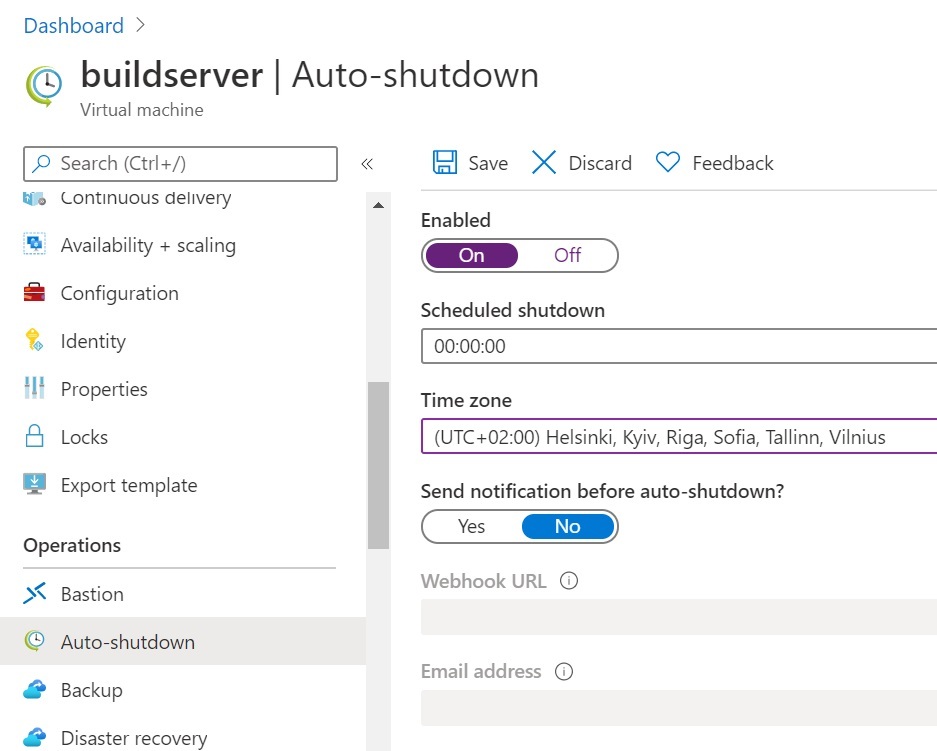
Task: Click the Discard X icon
Action: (x=544, y=163)
